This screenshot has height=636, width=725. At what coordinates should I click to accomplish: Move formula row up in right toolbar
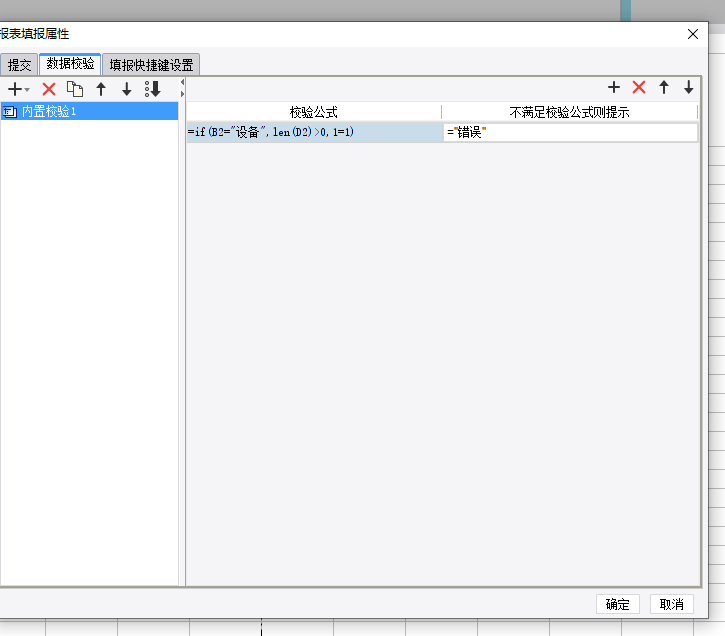(x=664, y=87)
